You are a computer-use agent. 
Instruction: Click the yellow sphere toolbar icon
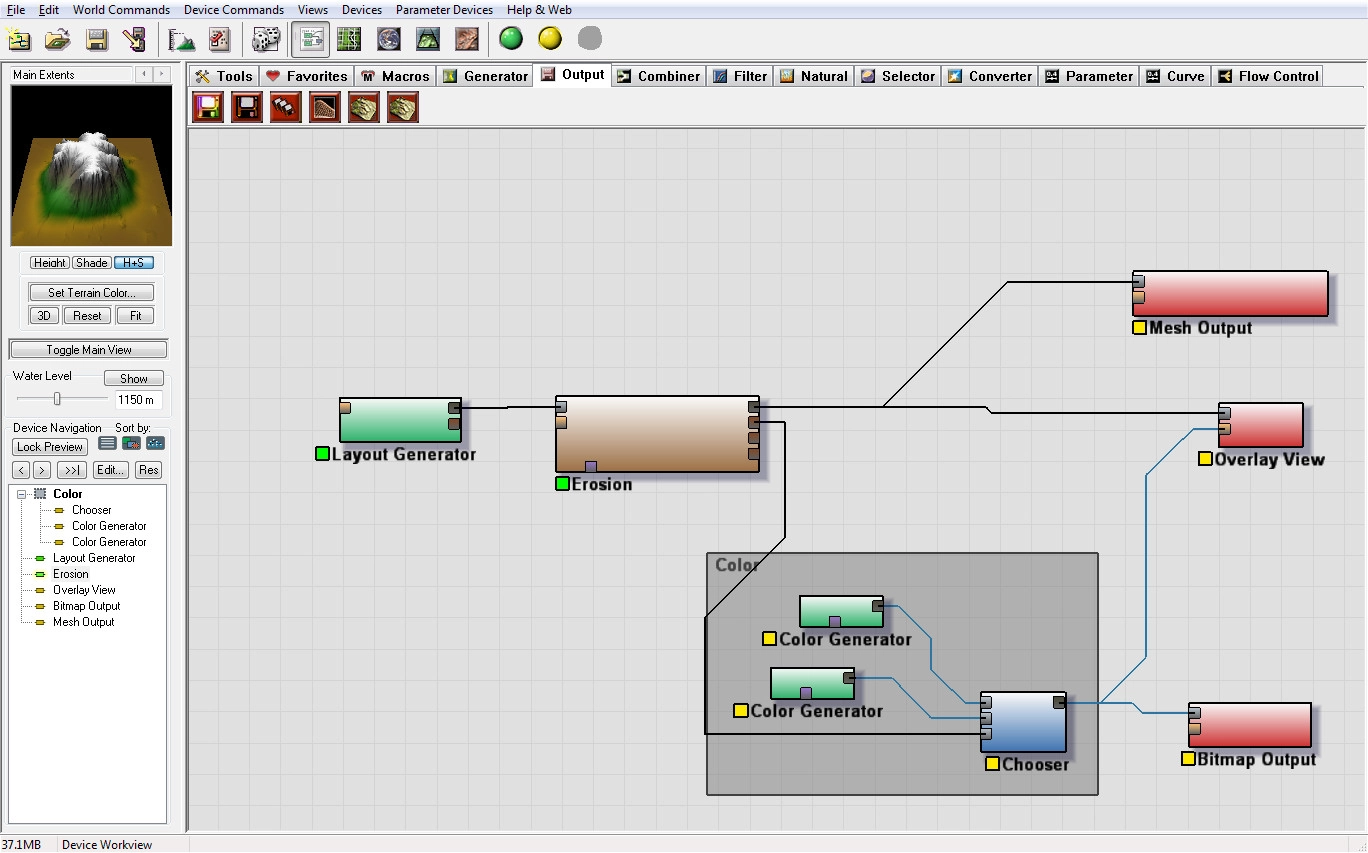pyautogui.click(x=550, y=39)
